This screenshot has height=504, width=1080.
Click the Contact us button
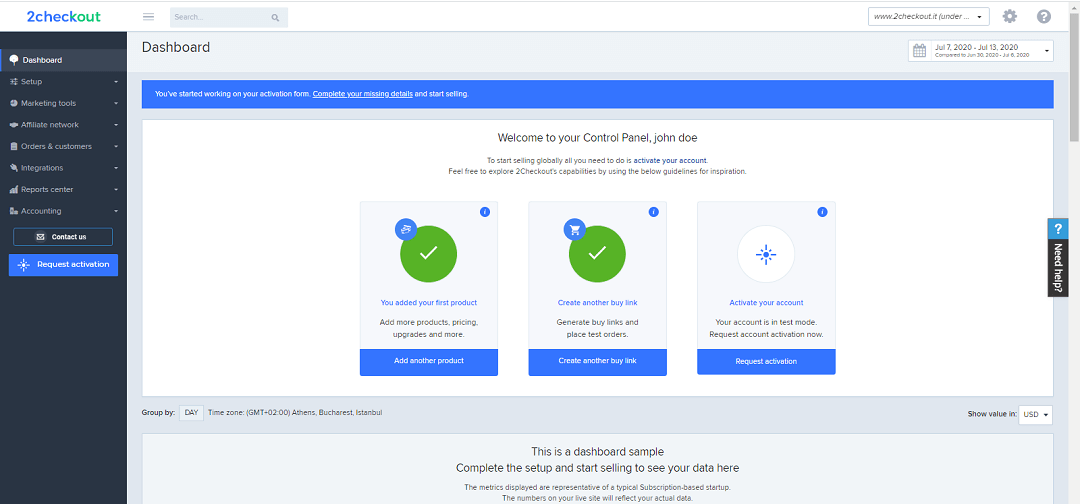63,237
